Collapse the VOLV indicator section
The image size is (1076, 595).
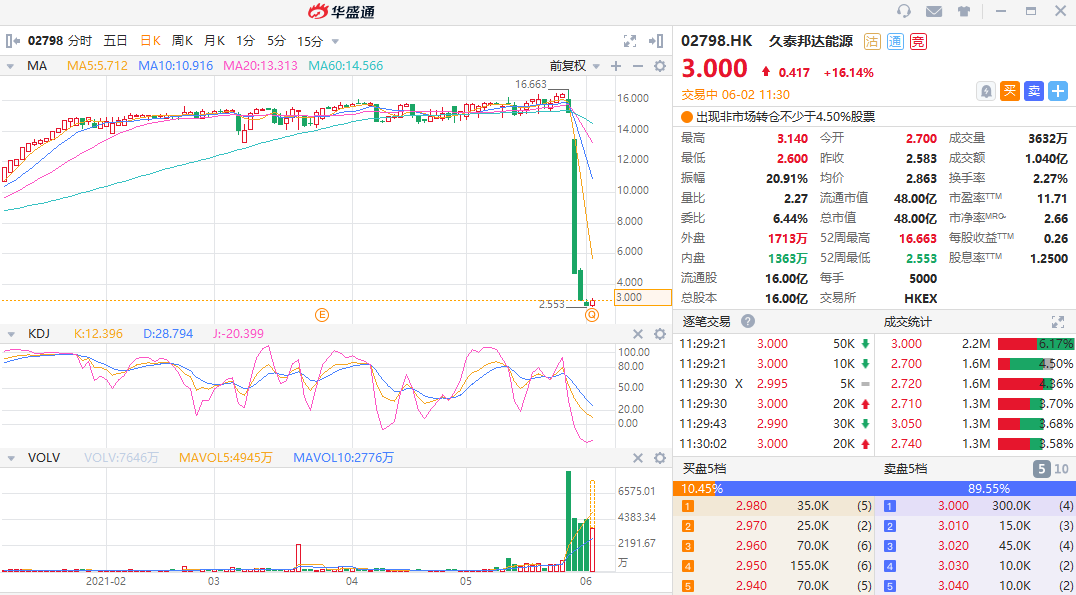click(11, 458)
